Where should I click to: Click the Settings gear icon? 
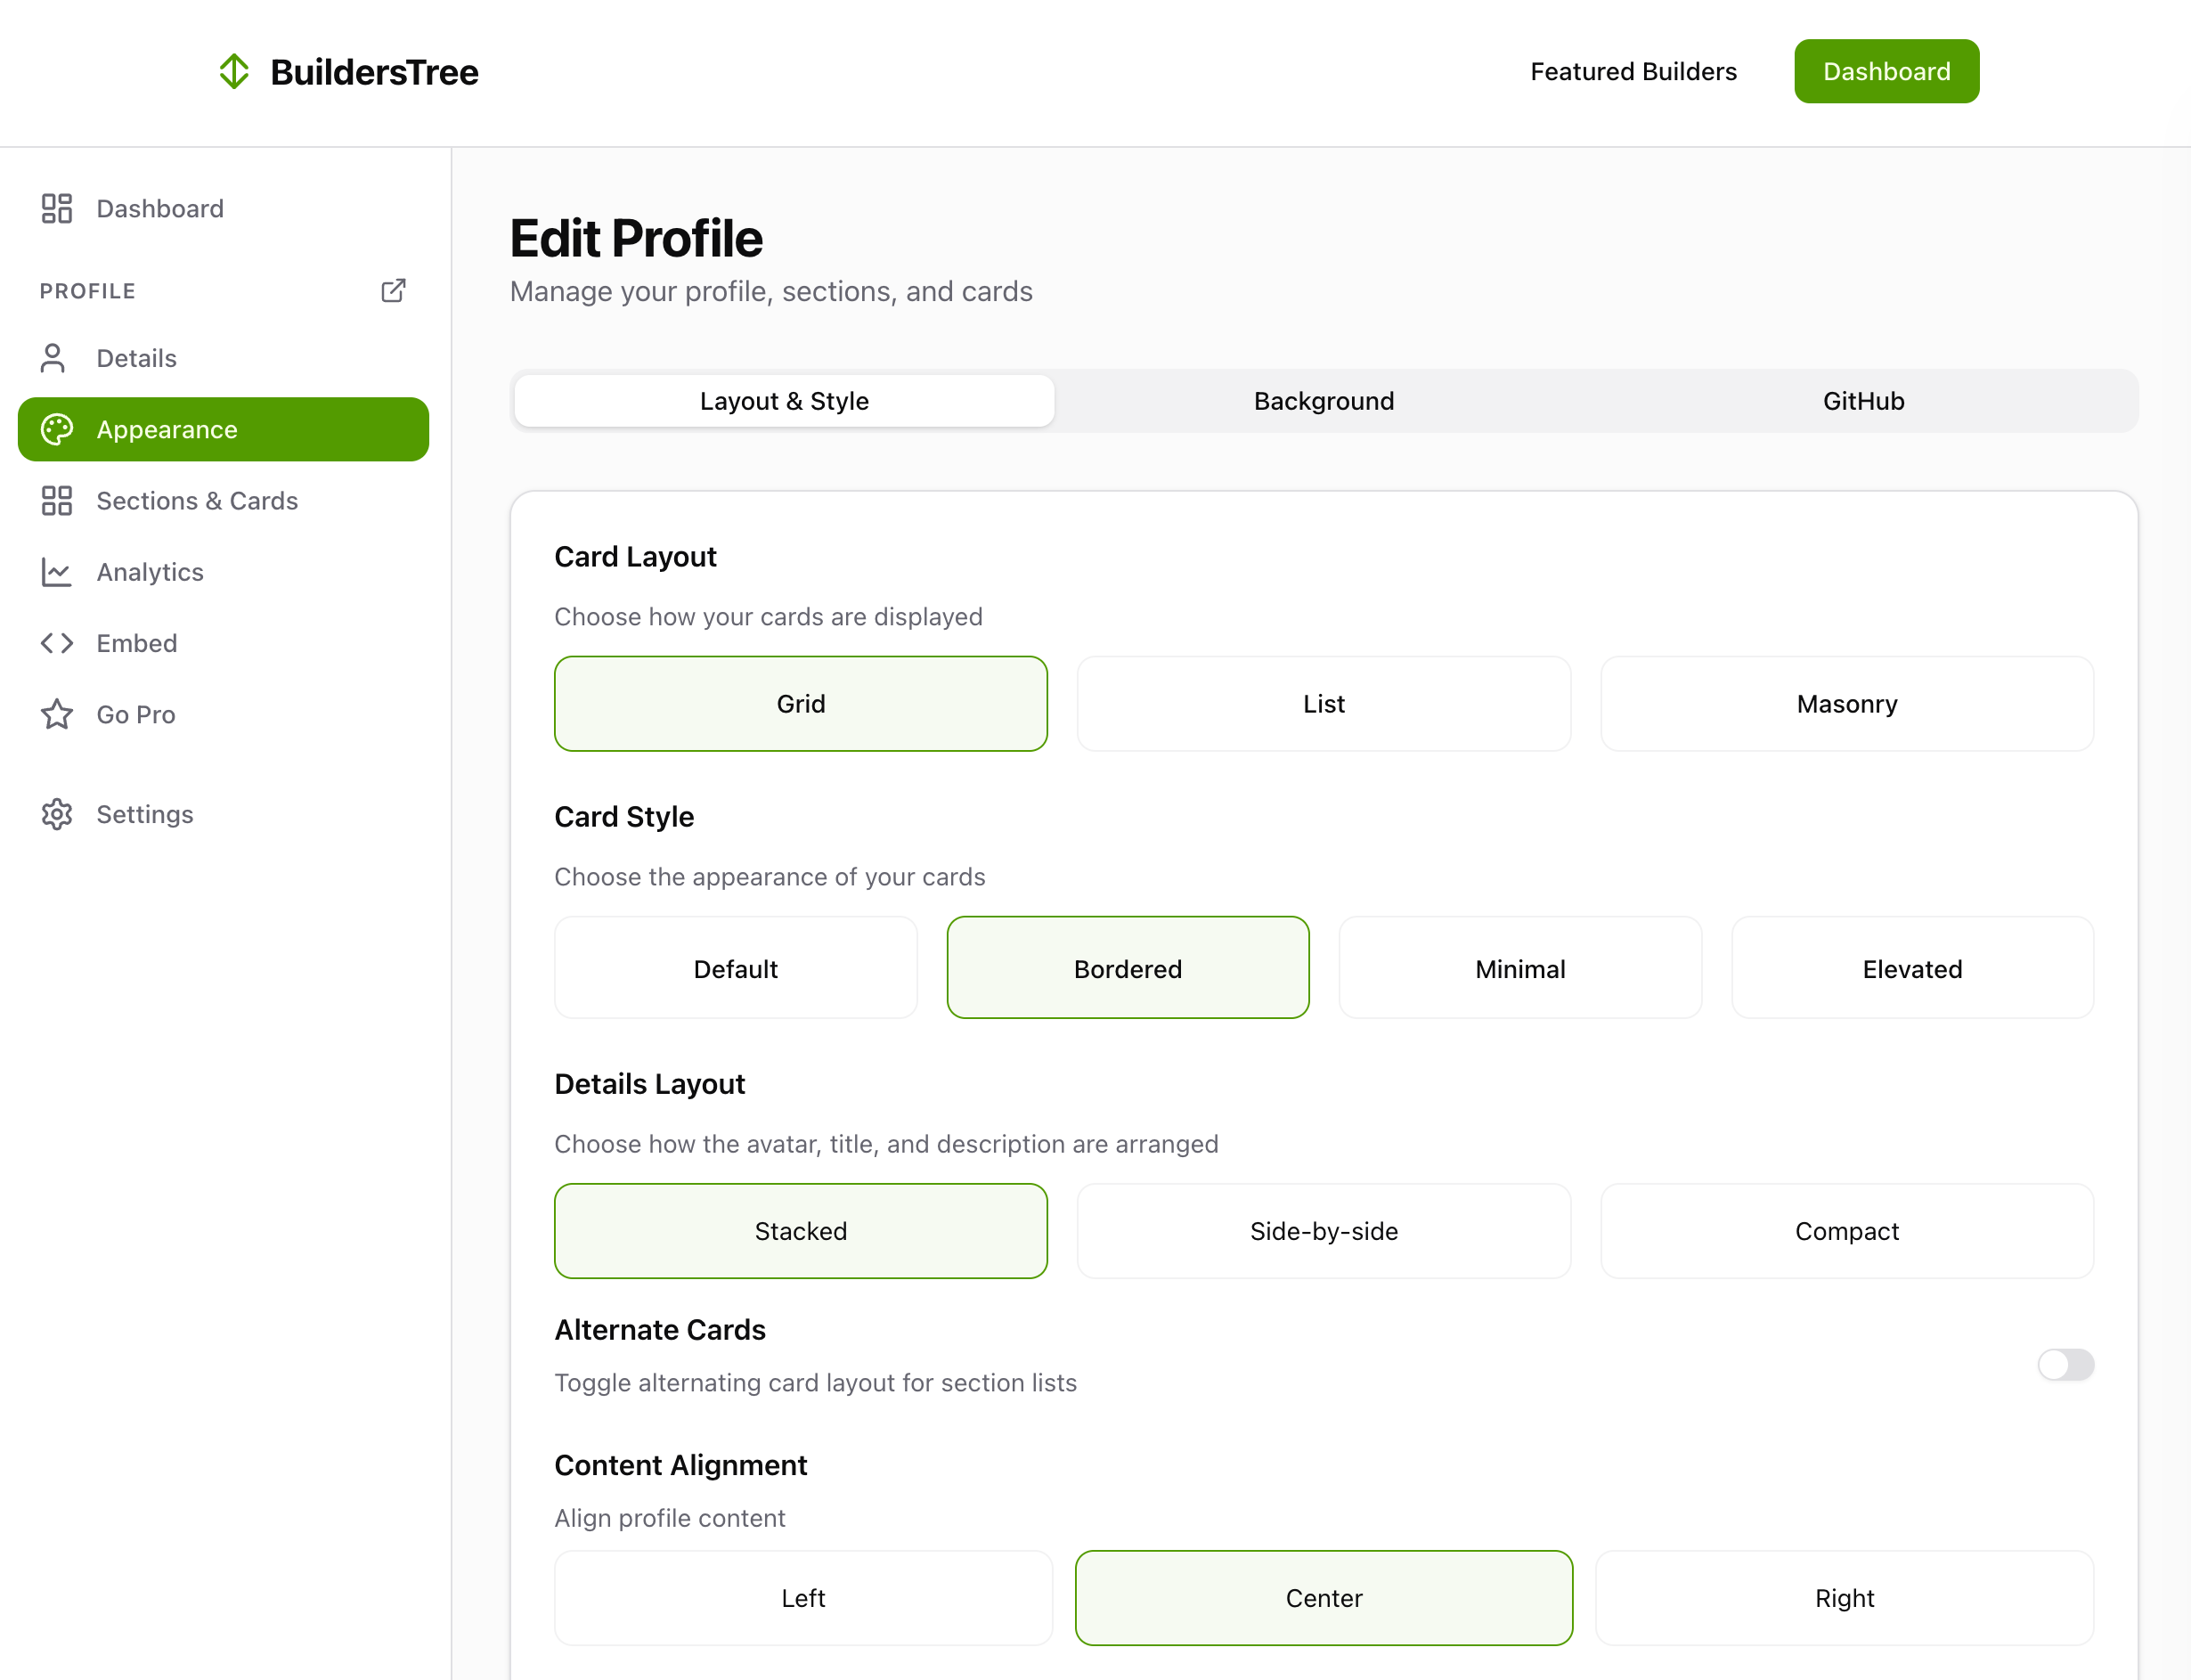coord(57,814)
